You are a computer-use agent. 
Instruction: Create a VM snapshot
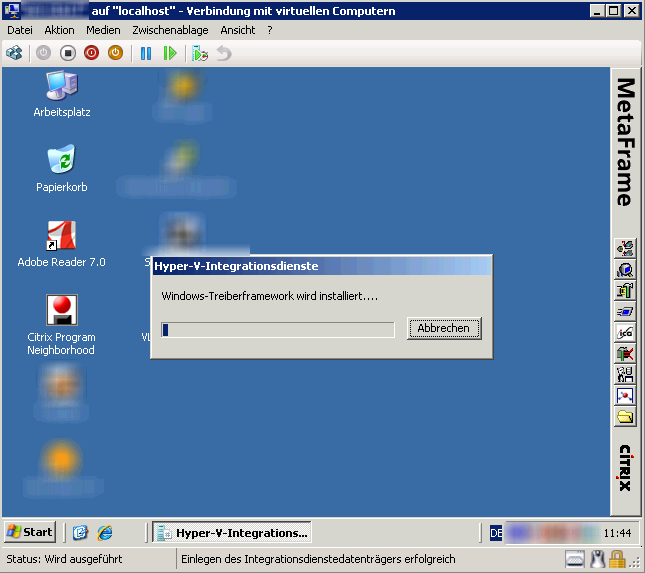[200, 53]
